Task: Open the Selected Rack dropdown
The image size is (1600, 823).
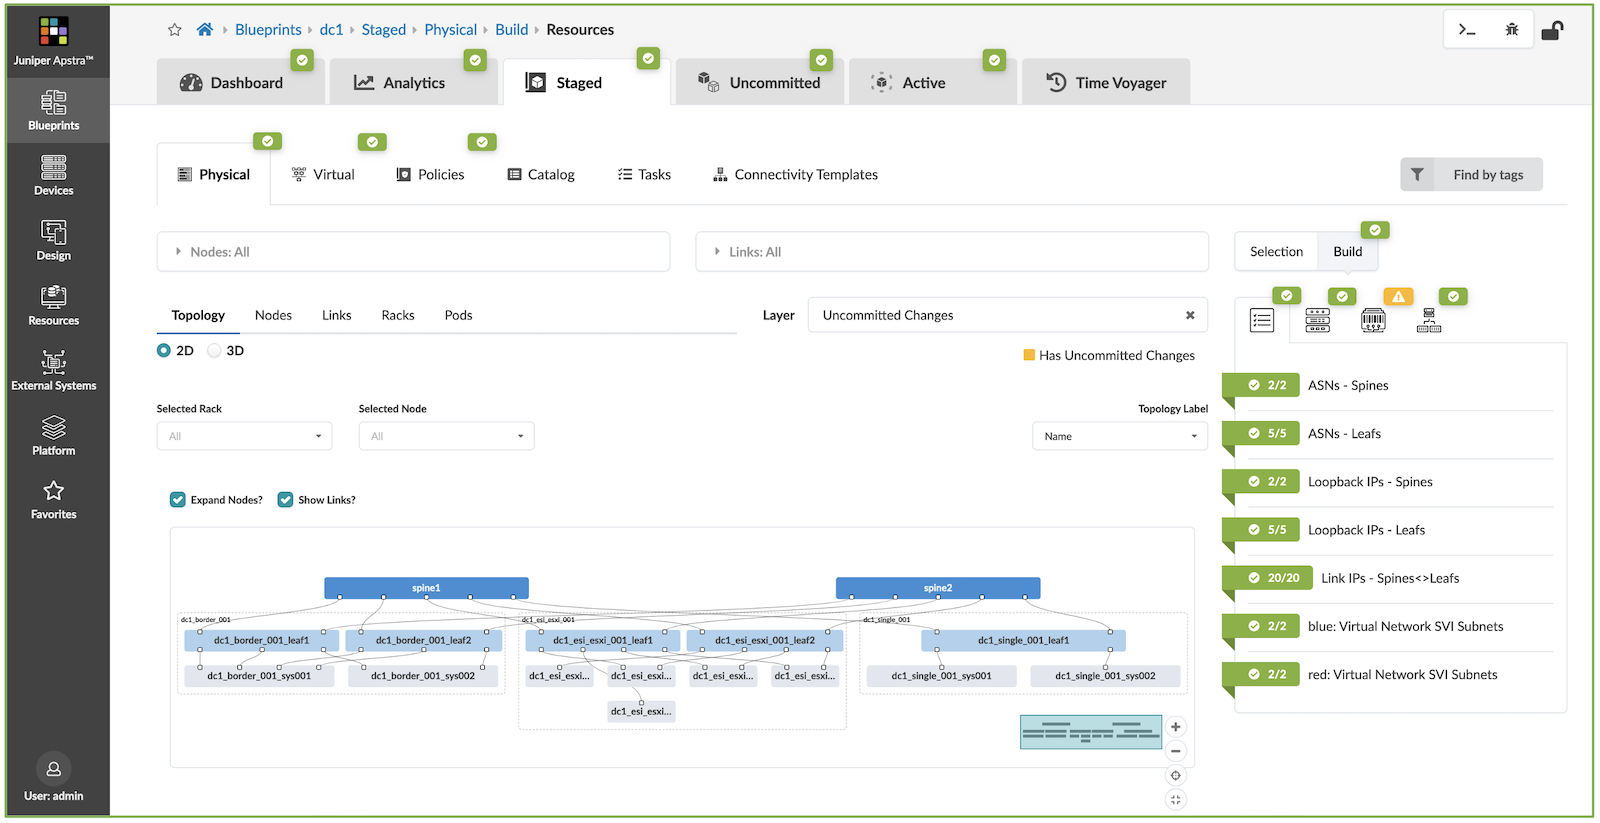Action: (244, 436)
